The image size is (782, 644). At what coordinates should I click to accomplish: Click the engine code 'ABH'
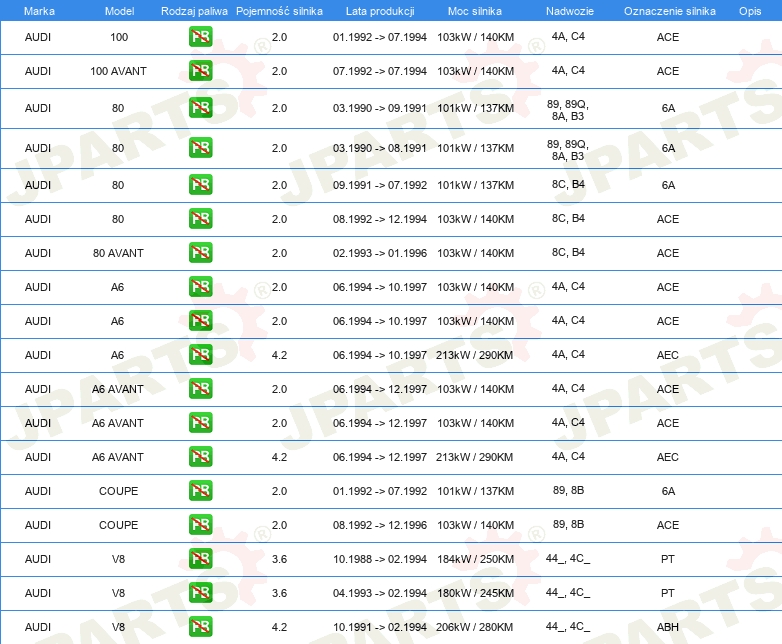667,627
